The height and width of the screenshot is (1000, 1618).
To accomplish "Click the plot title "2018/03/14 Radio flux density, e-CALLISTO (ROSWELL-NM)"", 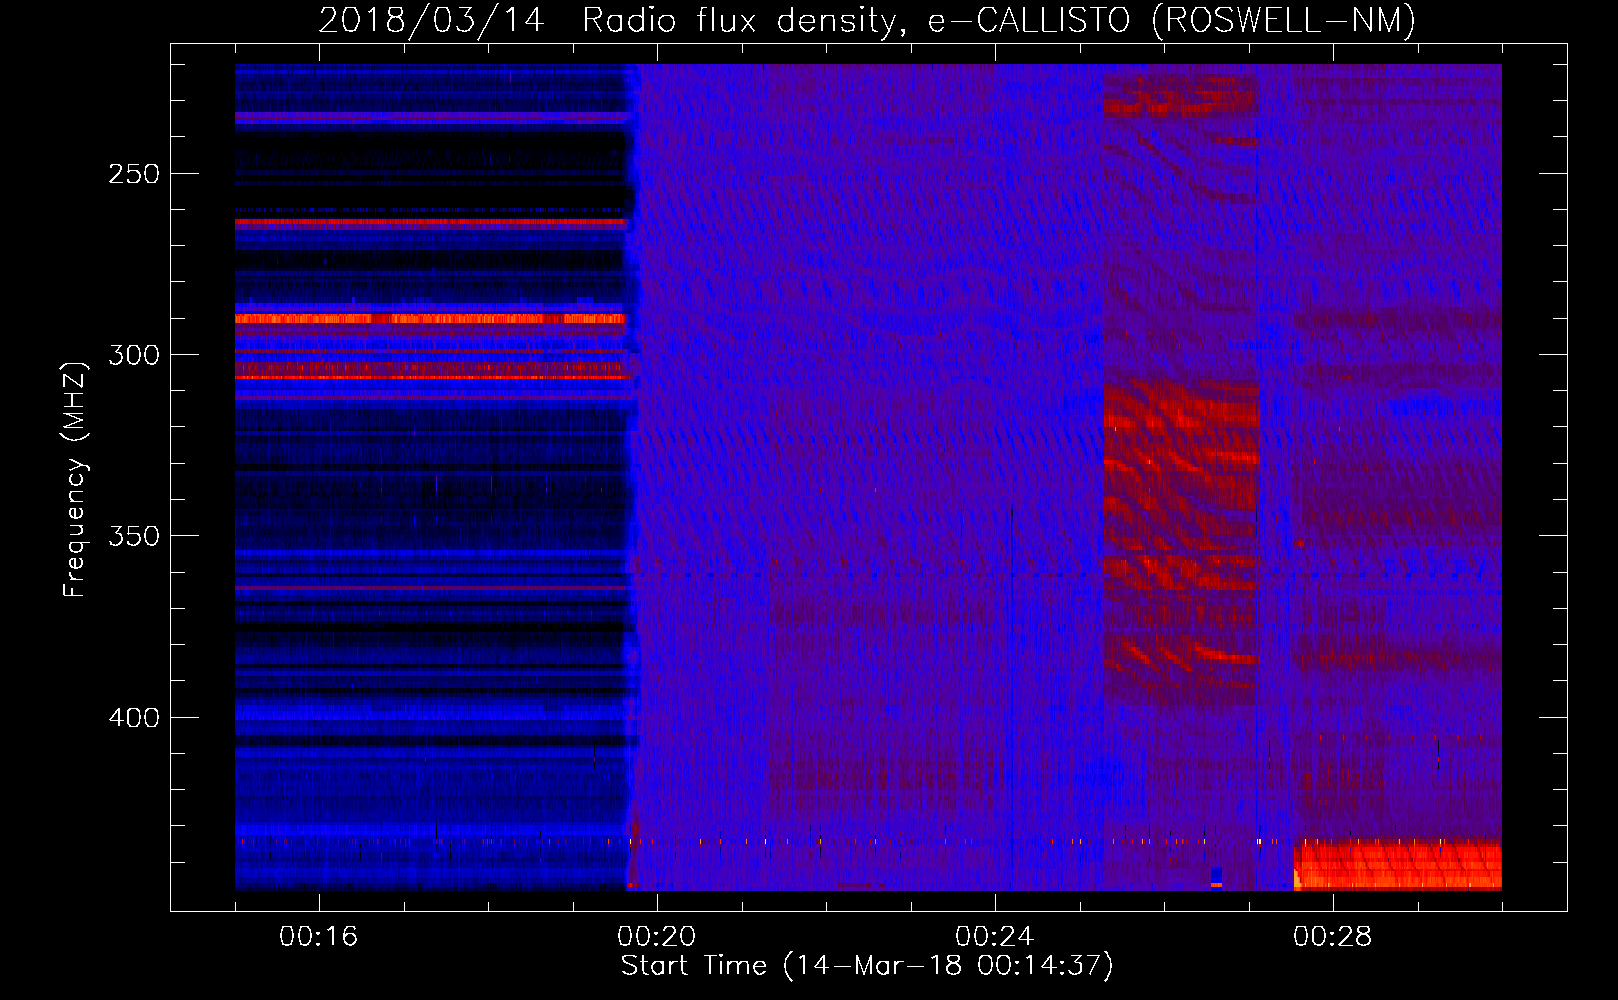I will point(867,20).
